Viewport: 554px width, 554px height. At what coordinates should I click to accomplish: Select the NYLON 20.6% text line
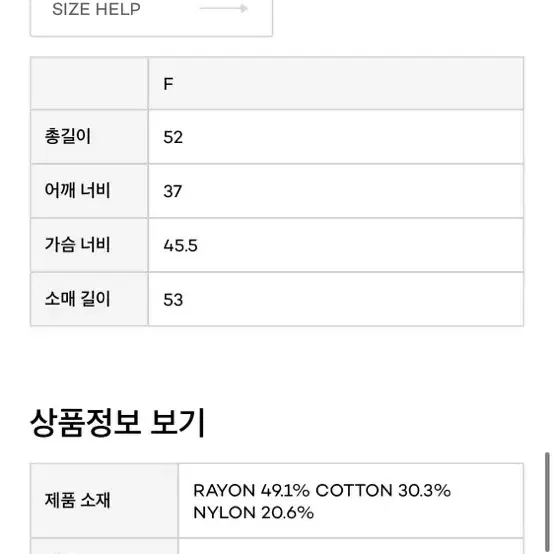click(253, 513)
